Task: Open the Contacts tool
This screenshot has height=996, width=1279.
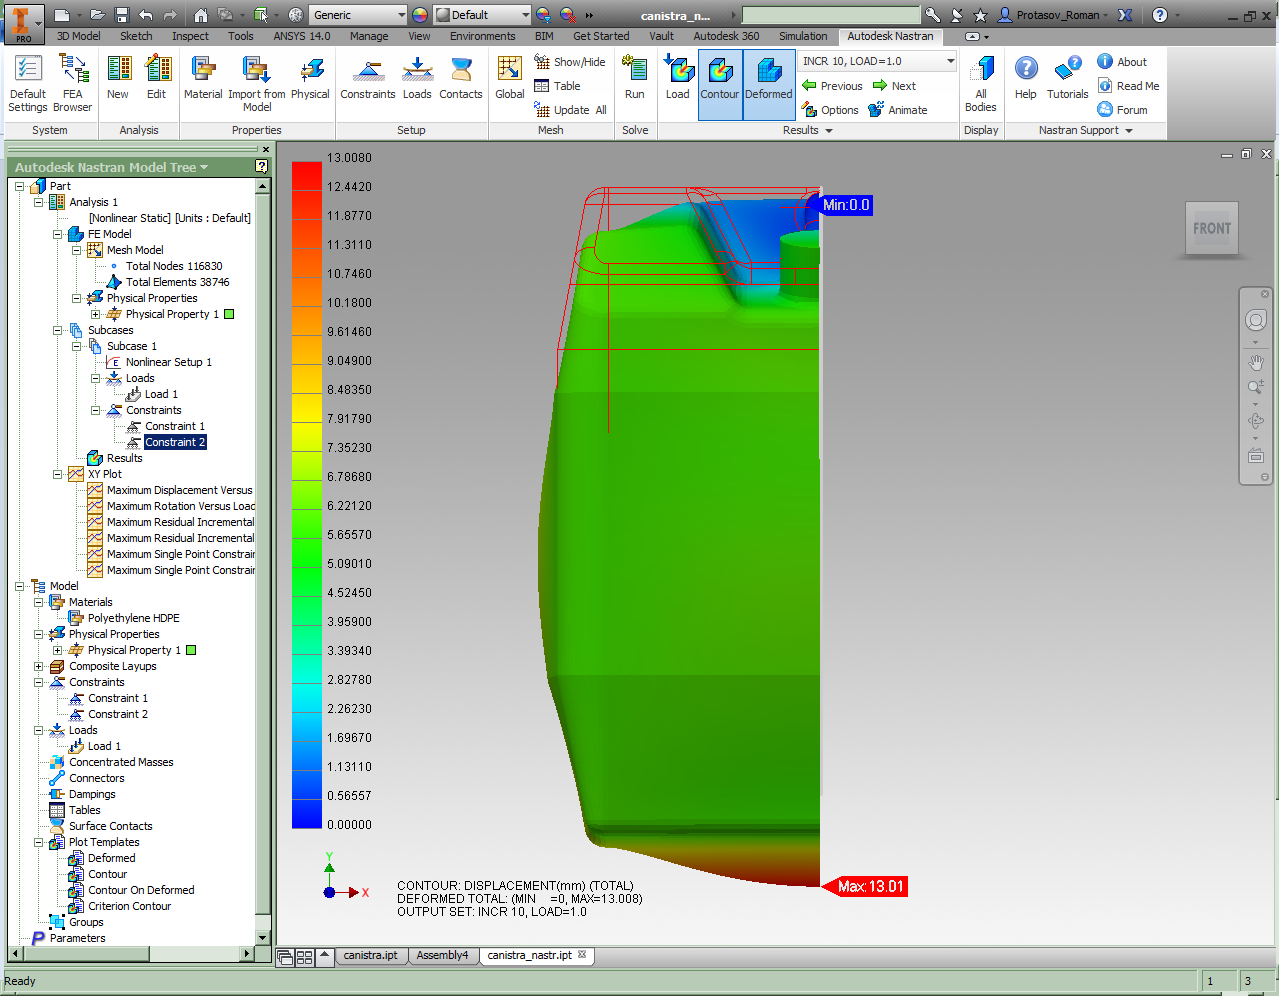Action: (x=460, y=78)
